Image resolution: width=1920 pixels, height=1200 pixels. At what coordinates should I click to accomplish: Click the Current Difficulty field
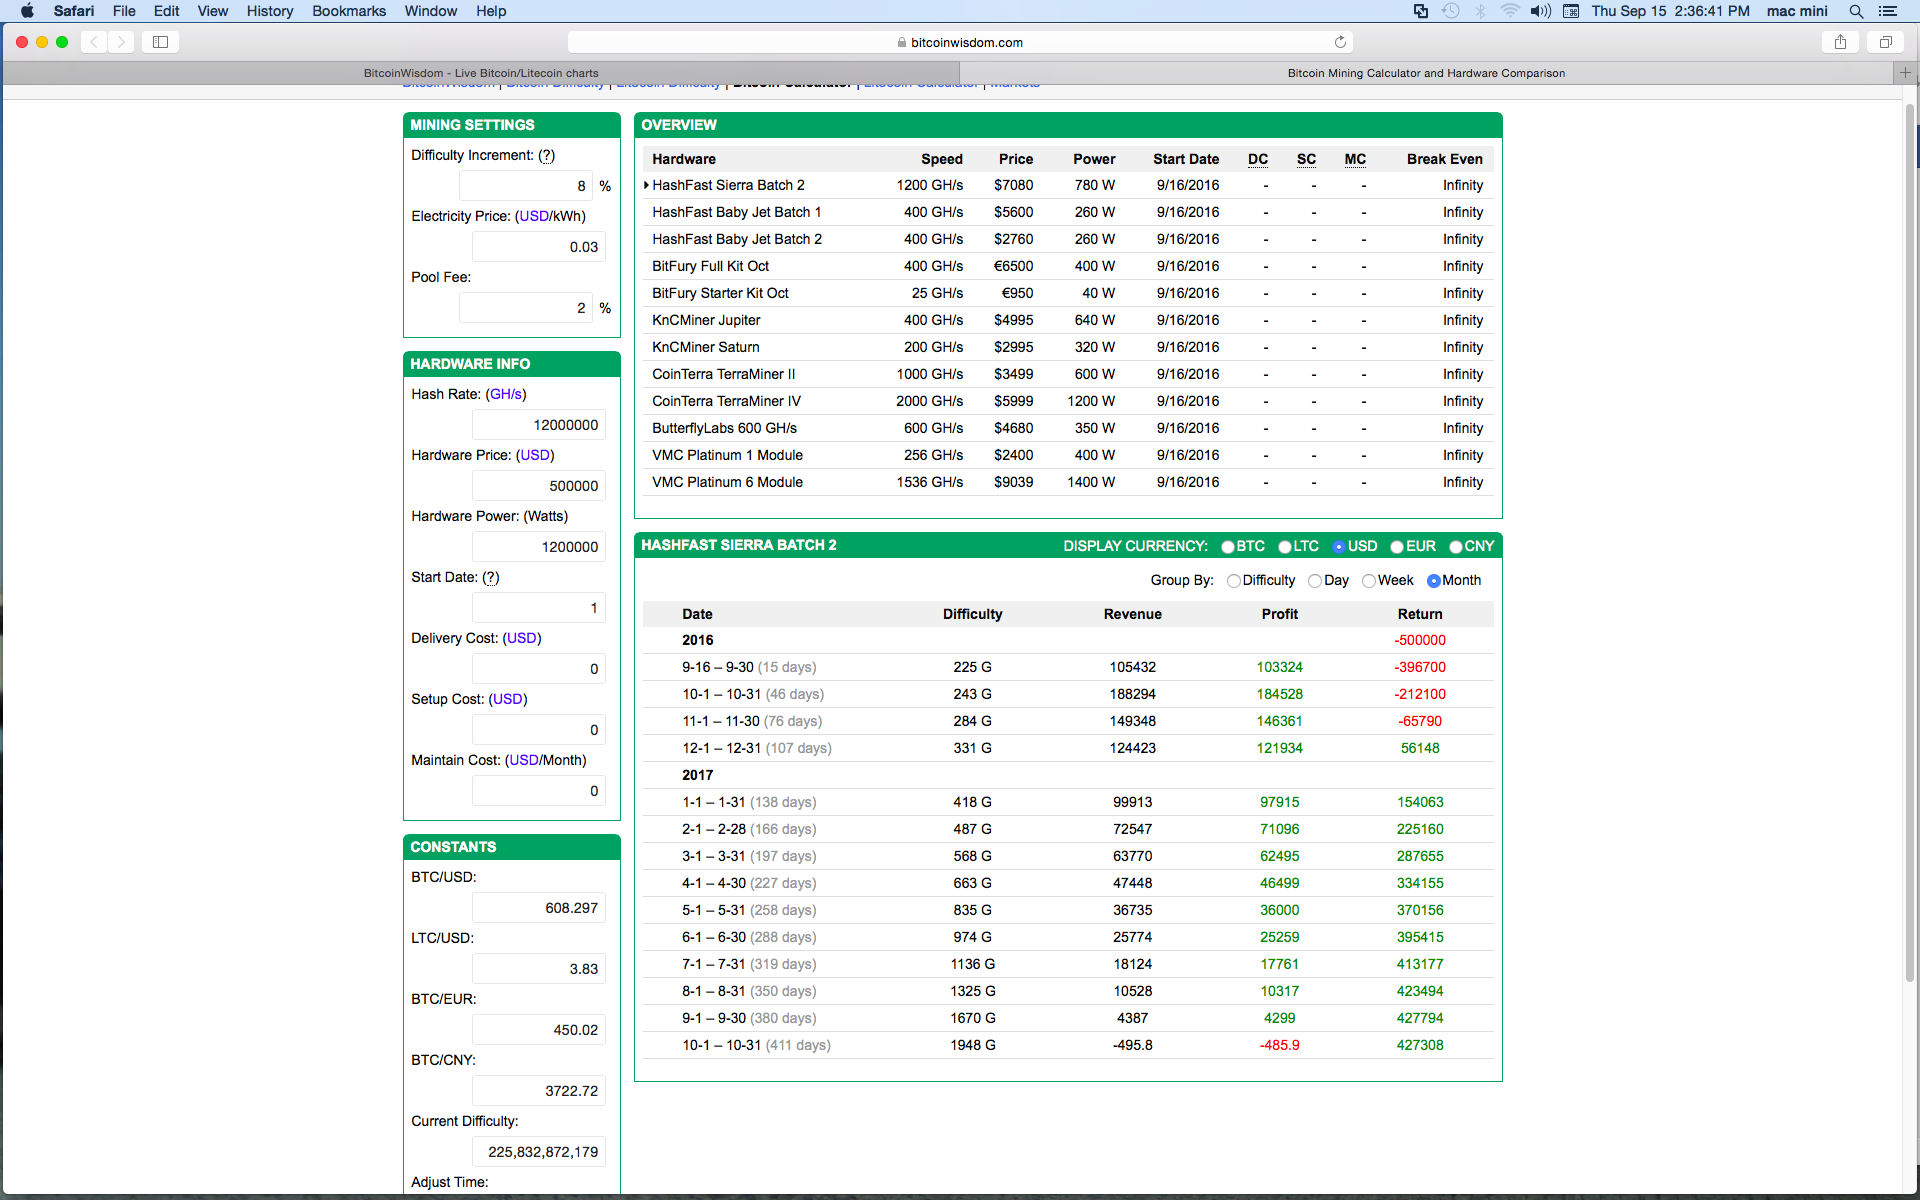click(x=539, y=1152)
